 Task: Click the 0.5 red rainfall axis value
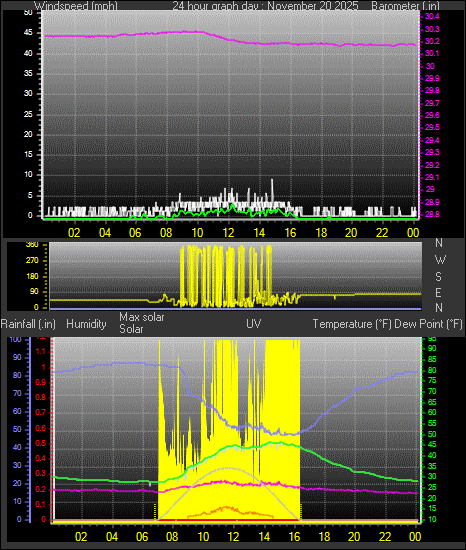point(40,443)
